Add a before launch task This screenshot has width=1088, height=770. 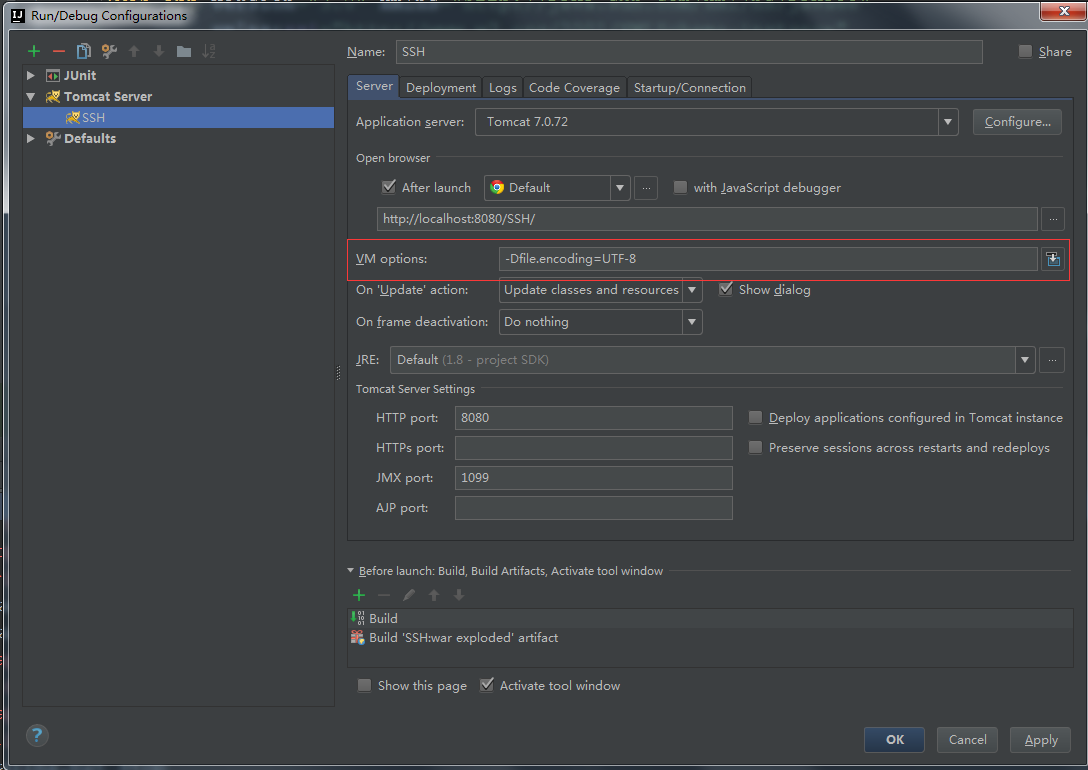point(359,595)
